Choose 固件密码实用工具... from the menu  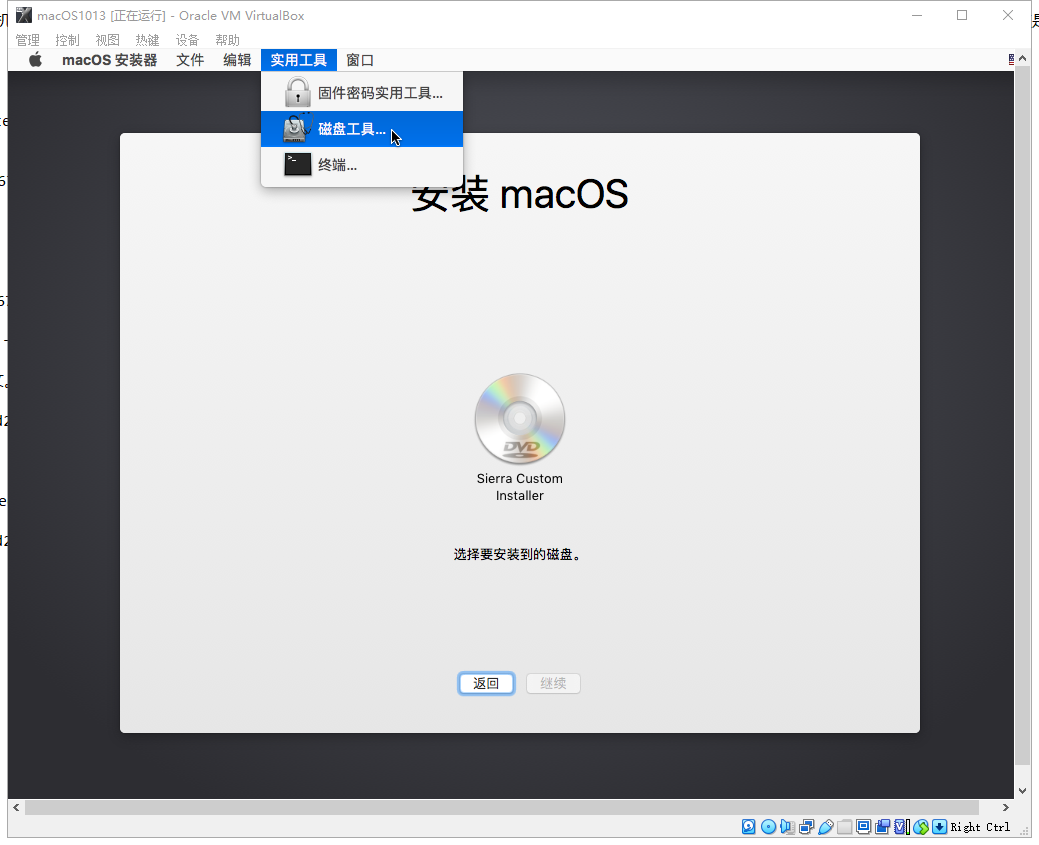(x=362, y=93)
